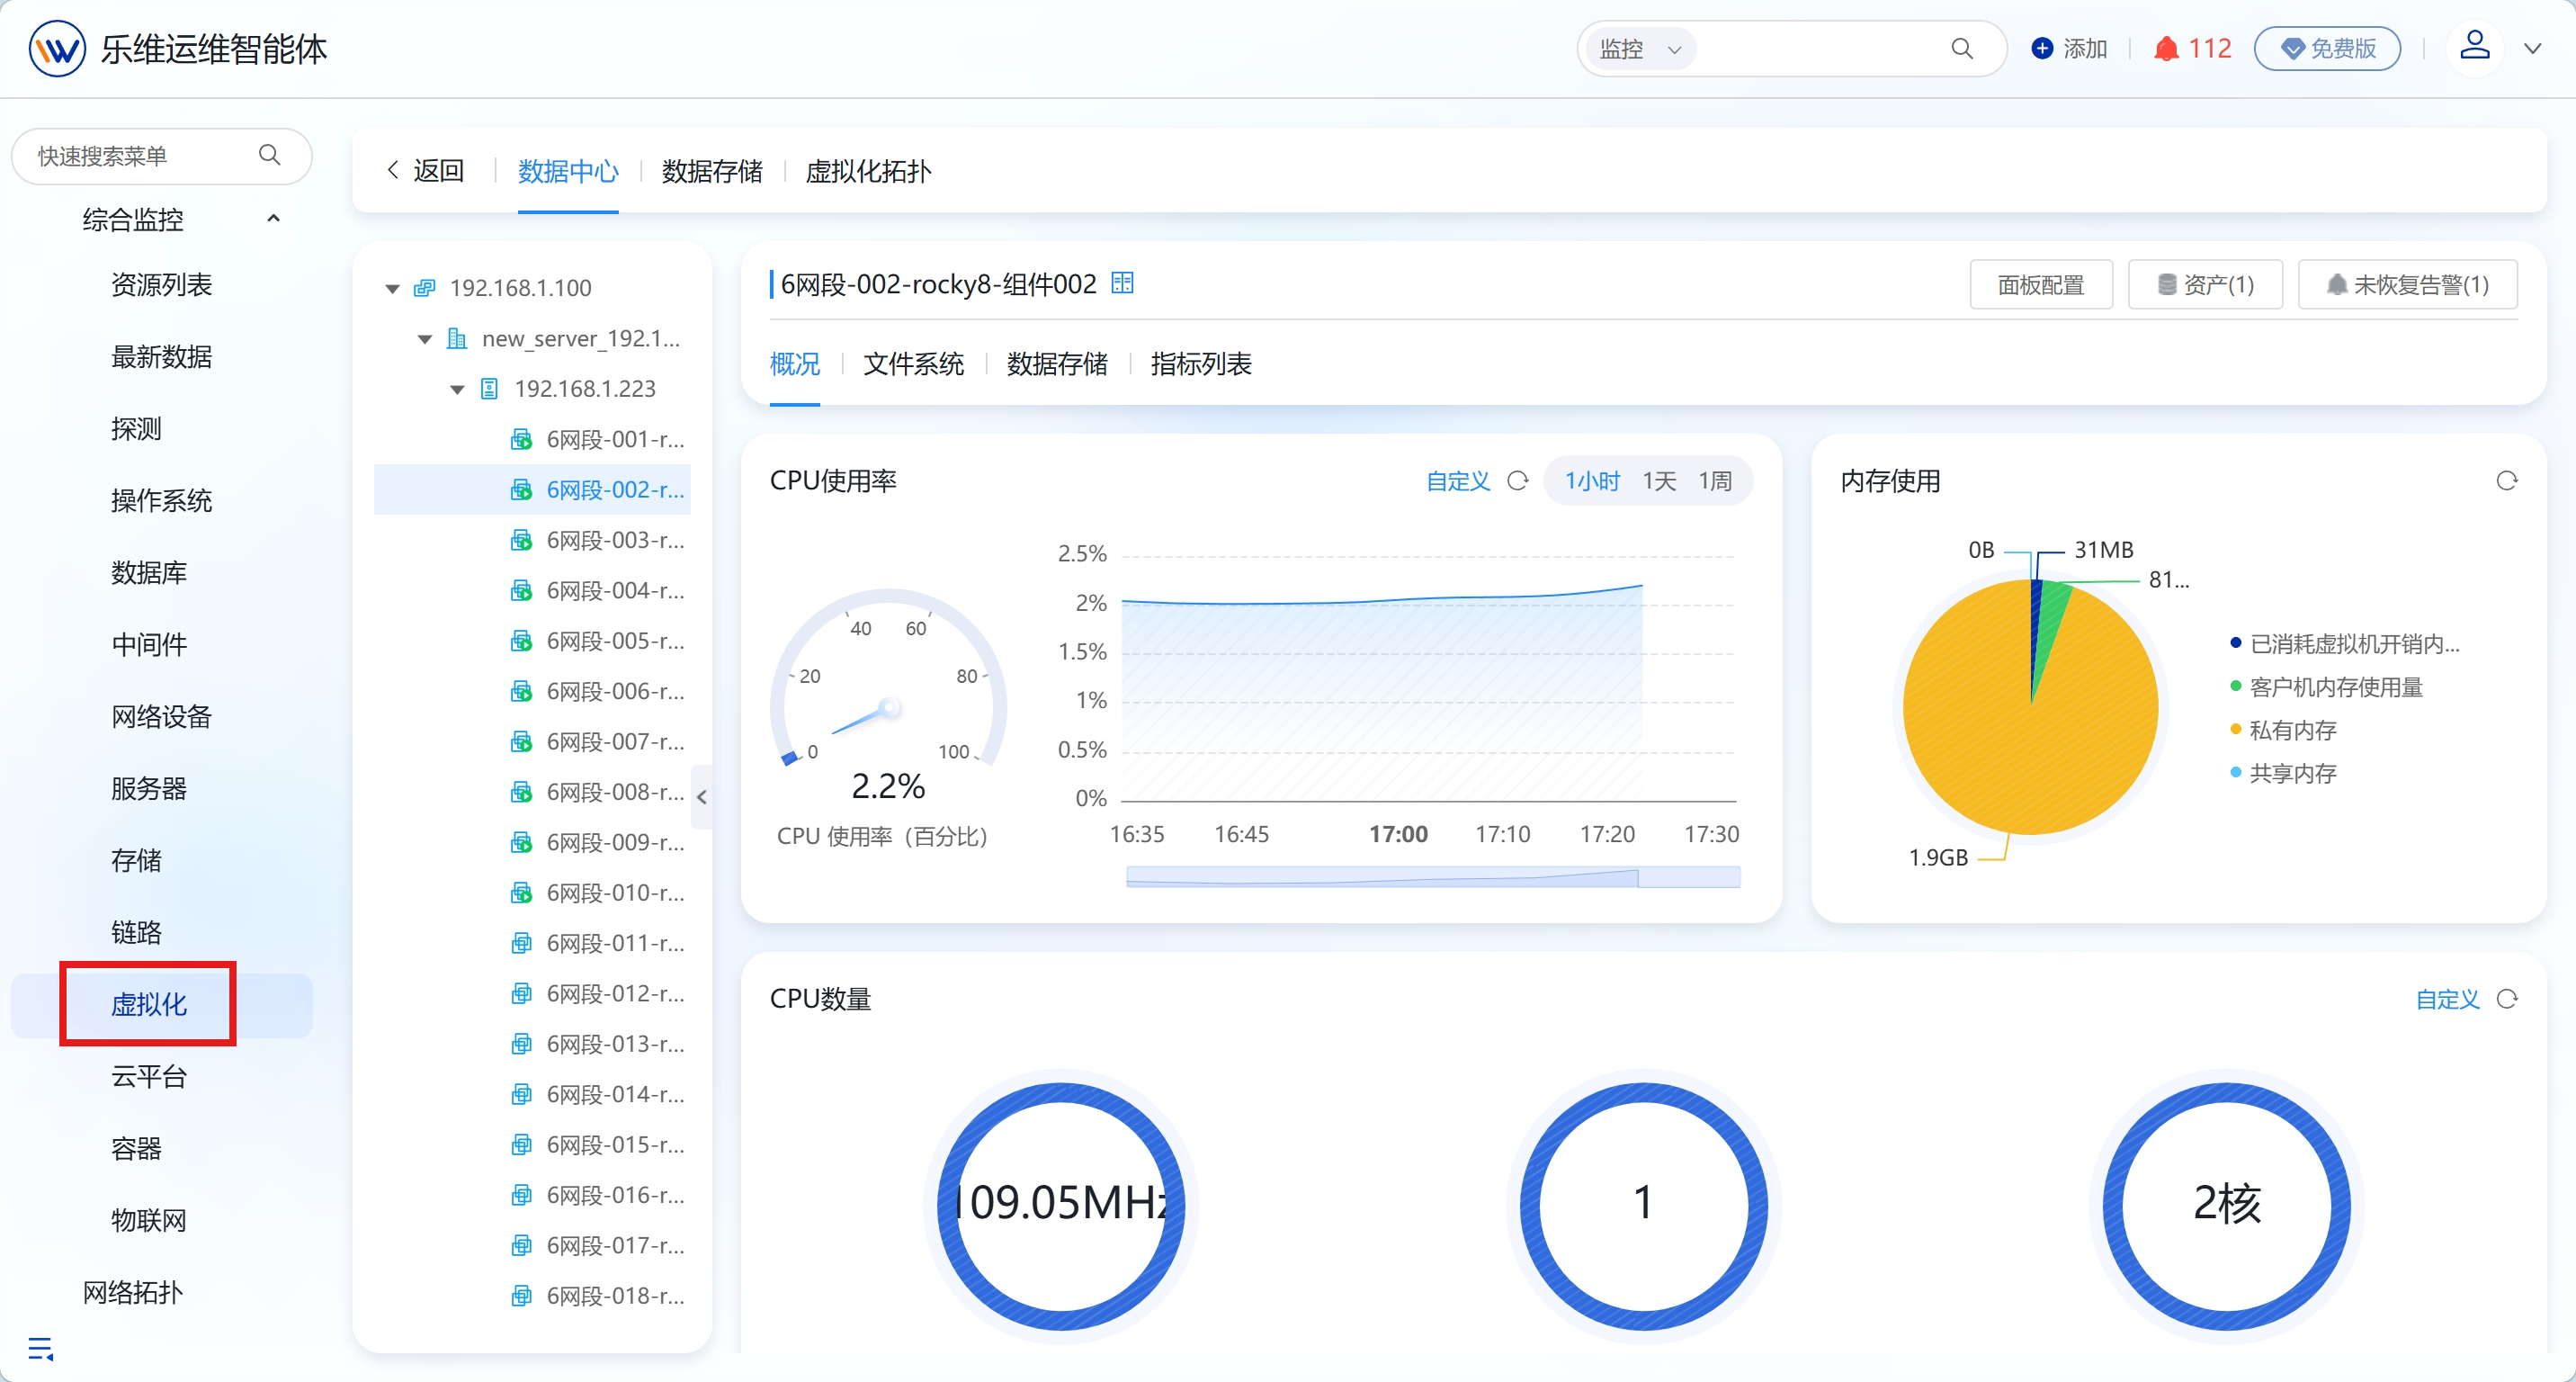Click the 未恢复告警(1) button
2576x1382 pixels.
(2407, 285)
